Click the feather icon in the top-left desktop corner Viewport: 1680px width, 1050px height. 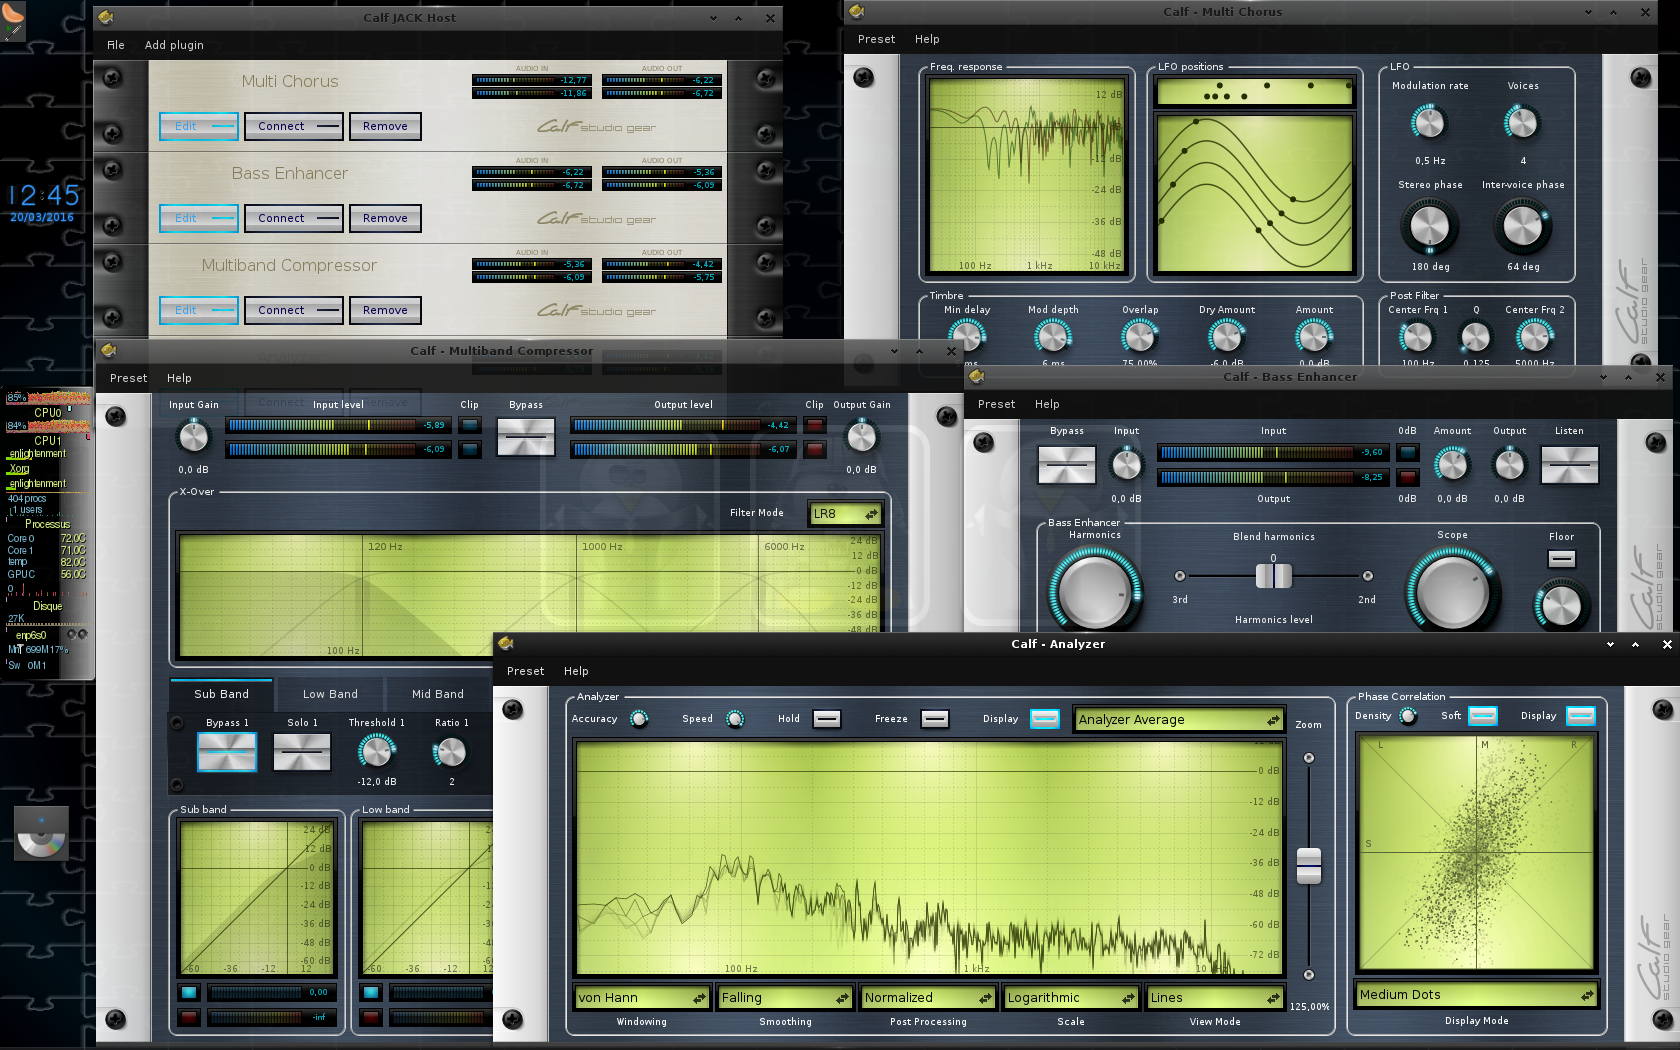pyautogui.click(x=13, y=20)
